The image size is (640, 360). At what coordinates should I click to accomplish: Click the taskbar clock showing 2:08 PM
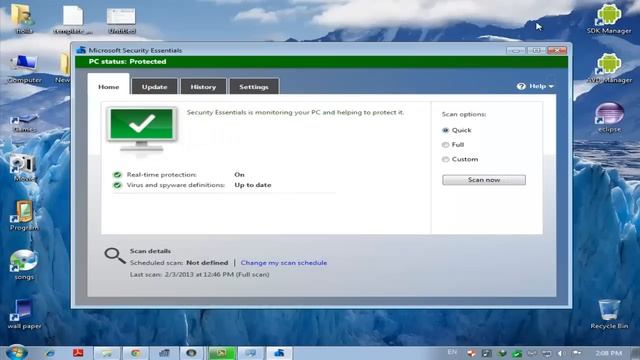pos(609,353)
